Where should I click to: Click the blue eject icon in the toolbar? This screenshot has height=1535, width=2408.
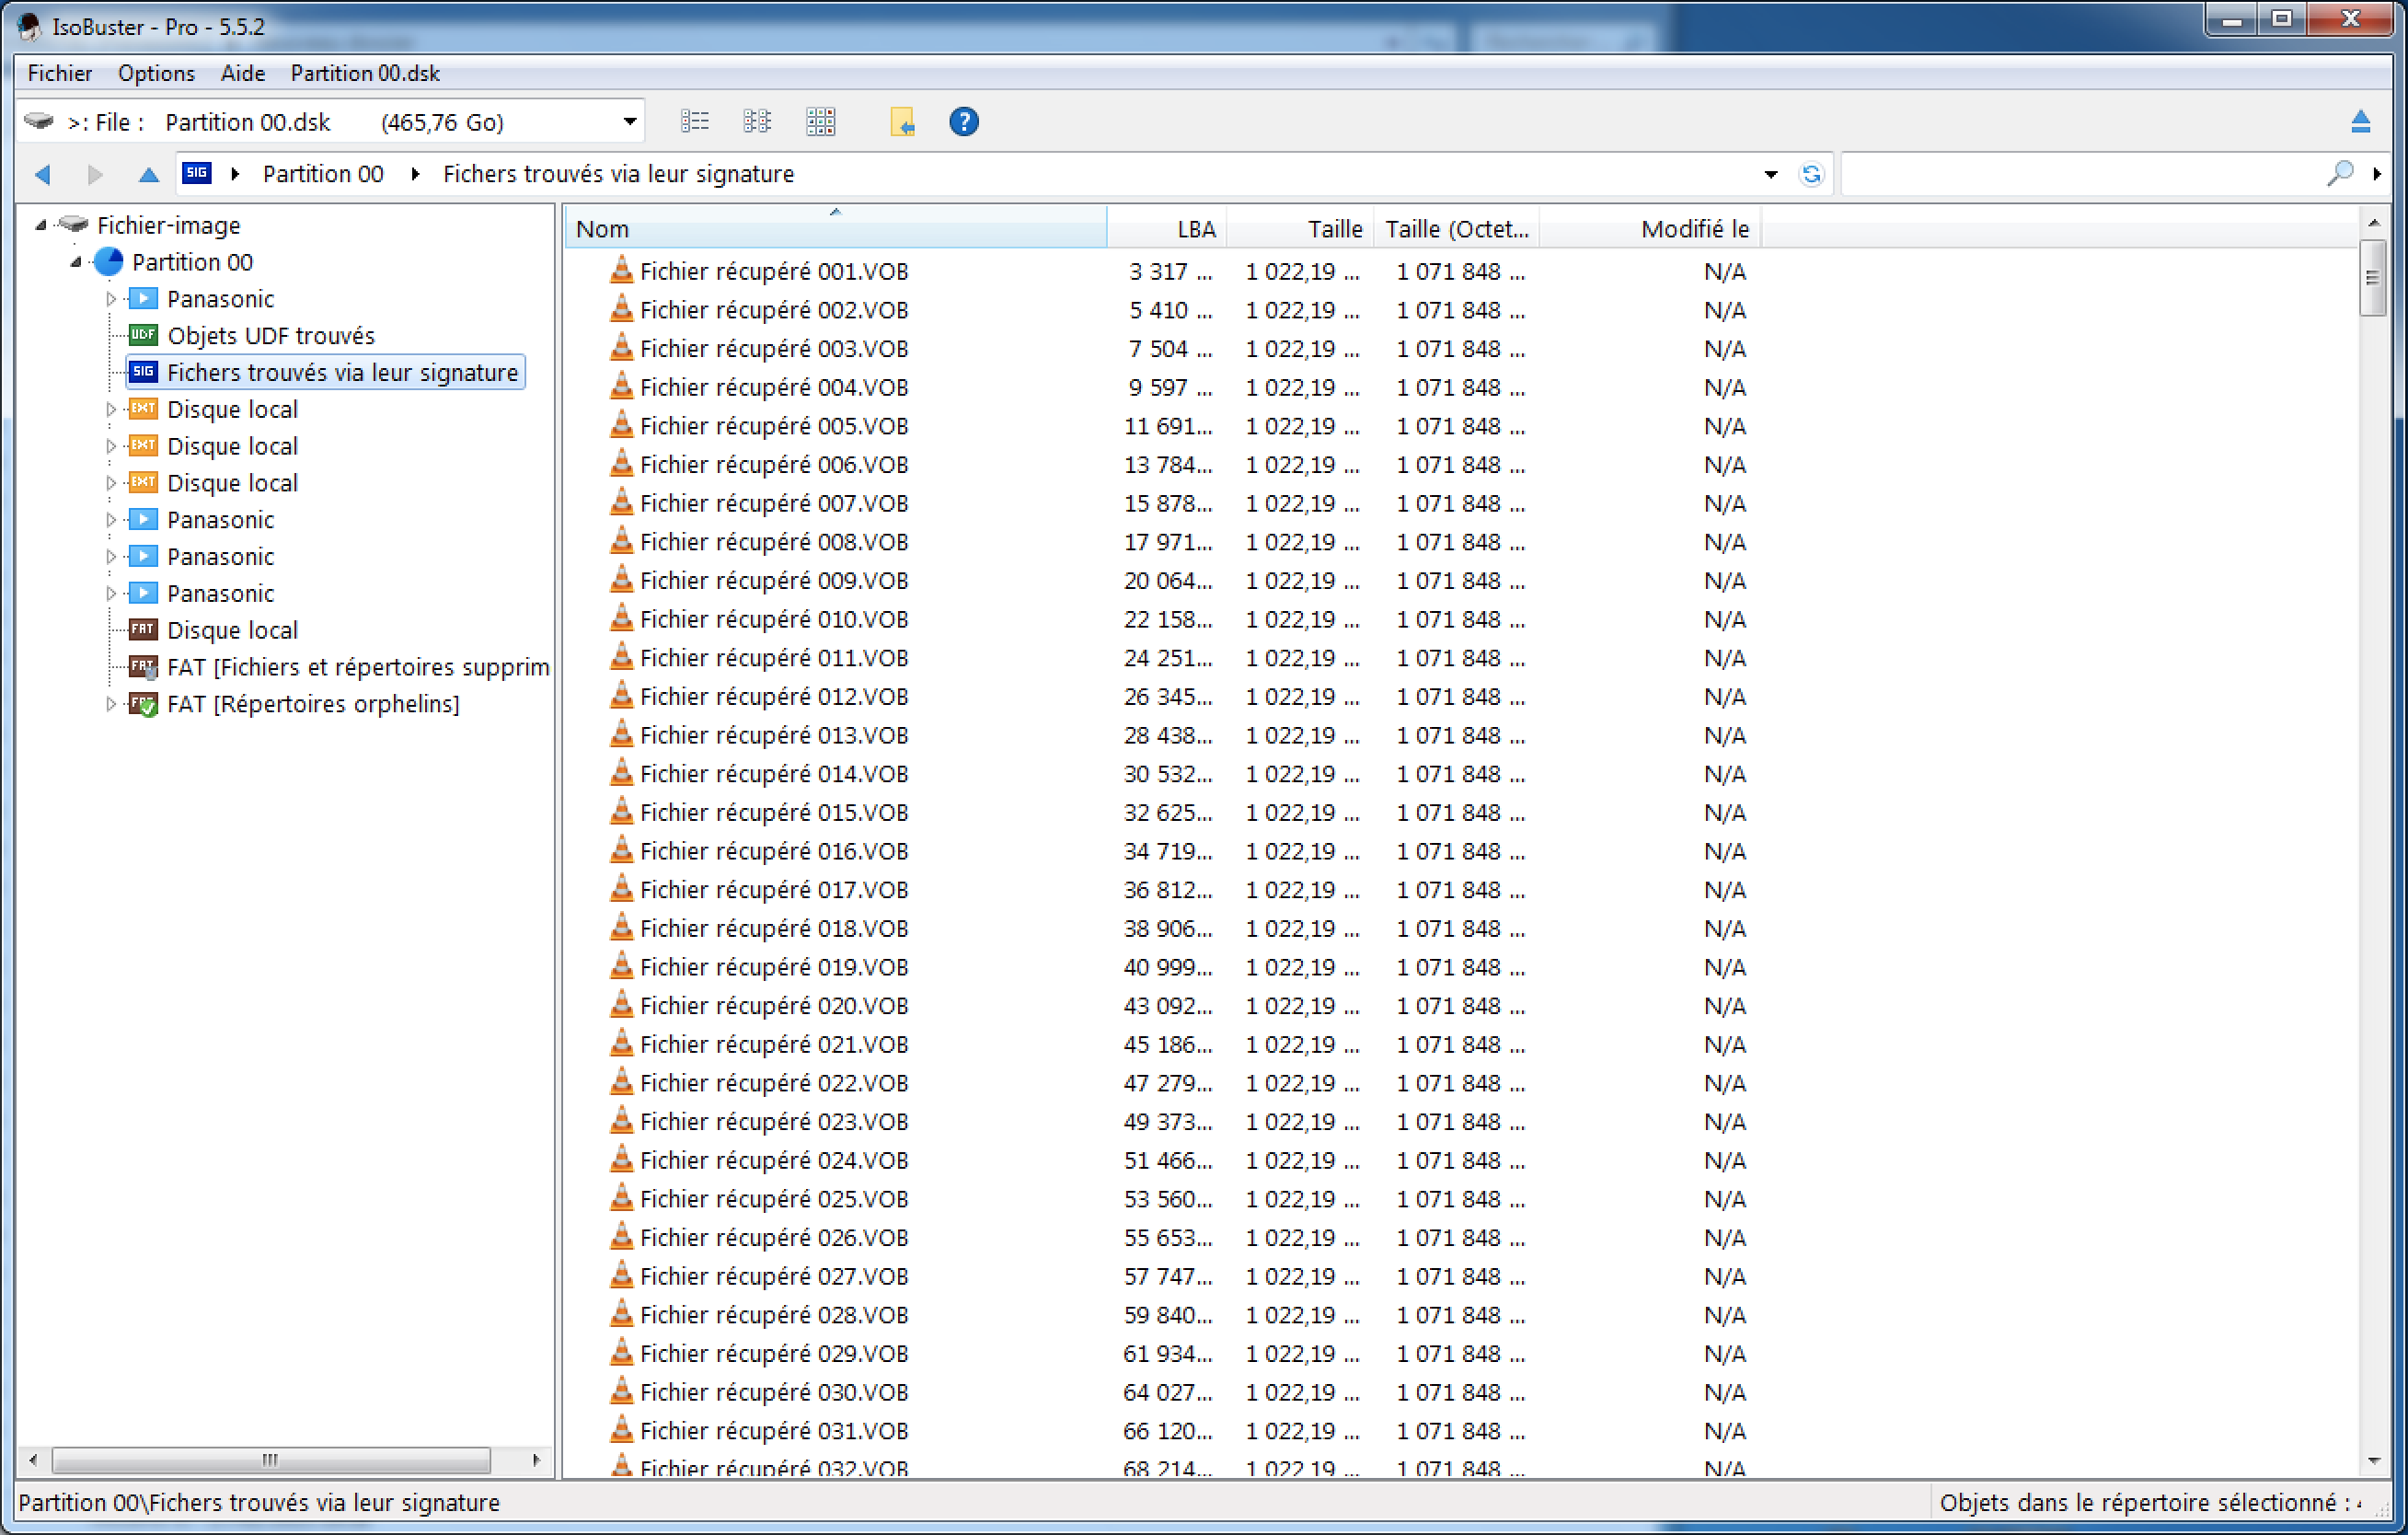pos(2361,122)
